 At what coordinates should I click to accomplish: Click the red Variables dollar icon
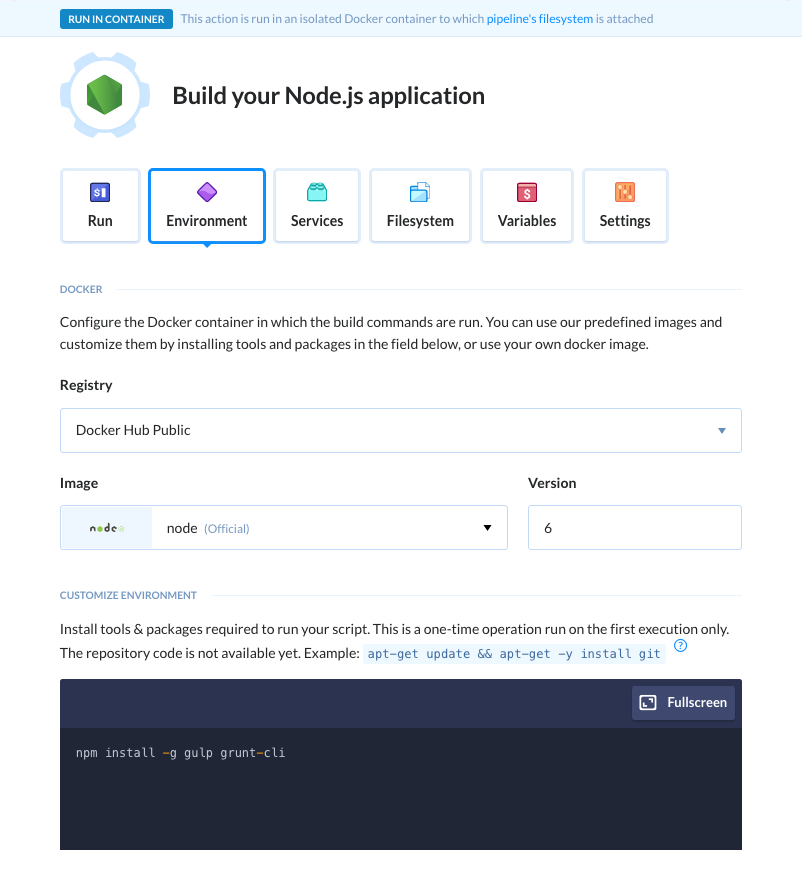pyautogui.click(x=527, y=192)
